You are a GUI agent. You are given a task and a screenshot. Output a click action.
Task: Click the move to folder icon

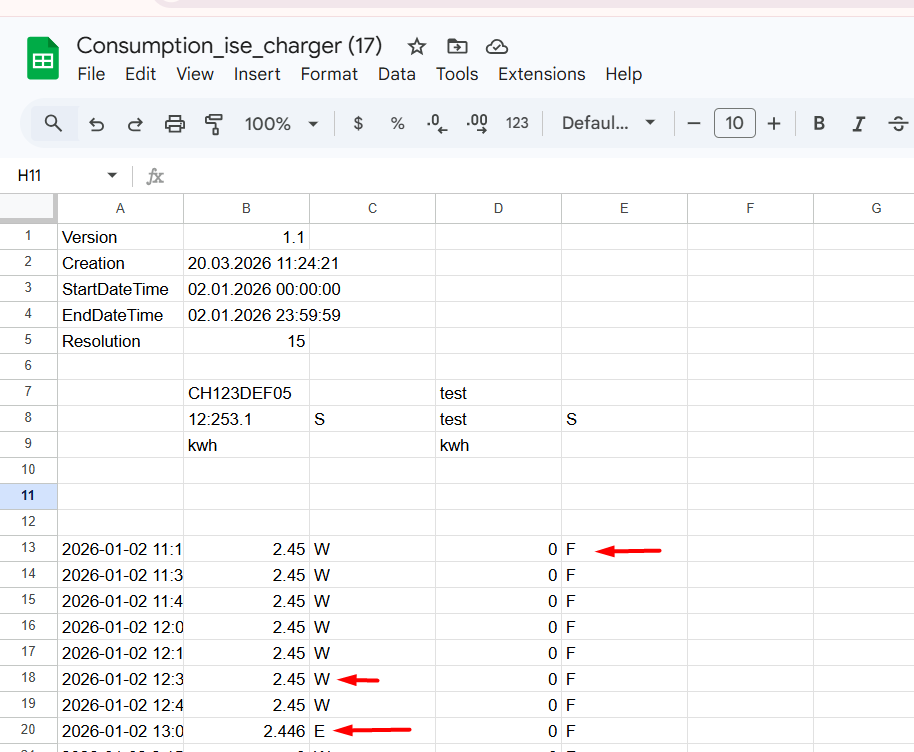coord(457,46)
